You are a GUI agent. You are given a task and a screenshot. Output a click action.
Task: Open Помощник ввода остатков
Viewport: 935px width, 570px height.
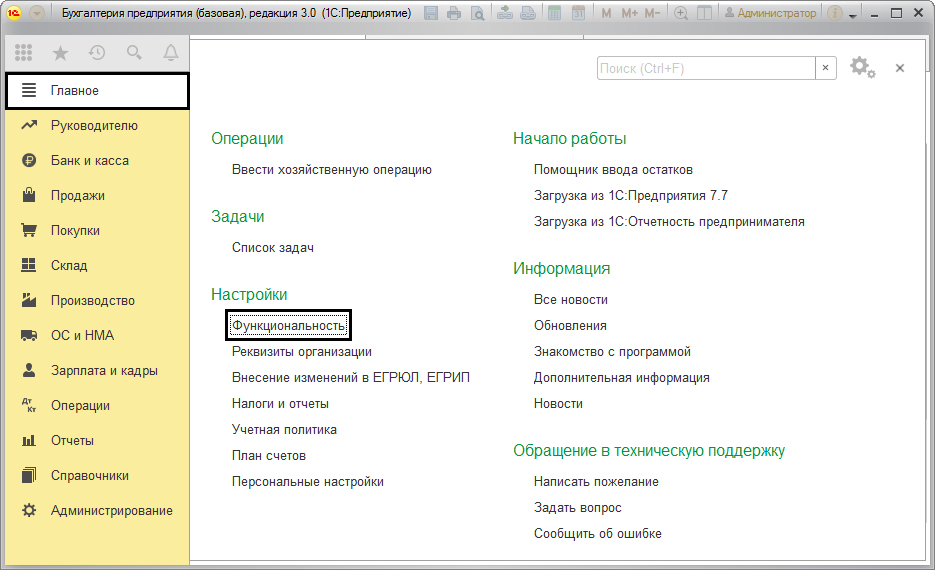point(613,170)
